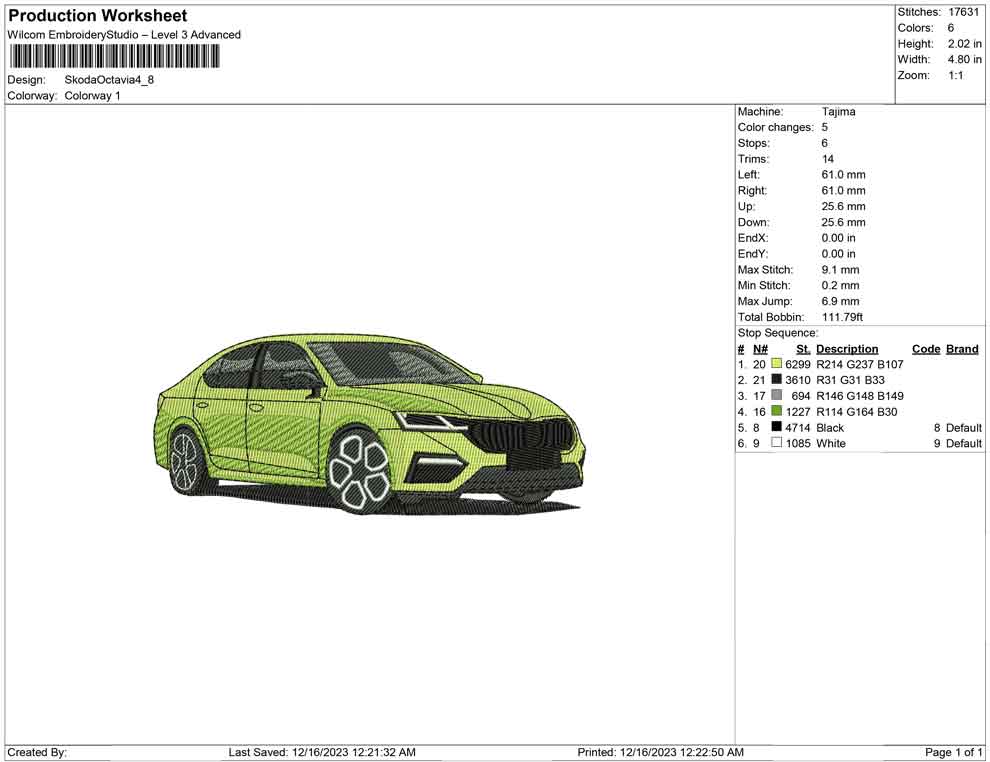Image resolution: width=990 pixels, height=762 pixels.
Task: Select the Brand column header
Action: pyautogui.click(x=961, y=348)
